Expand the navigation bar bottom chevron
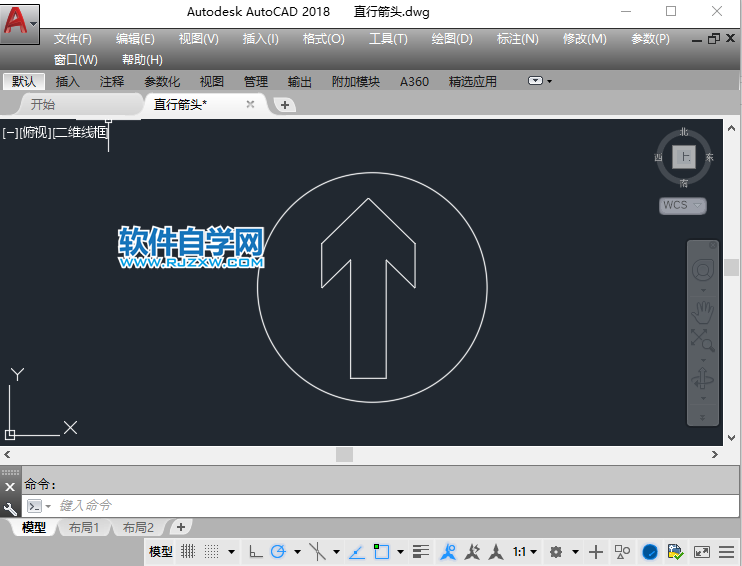This screenshot has height=566, width=742. pyautogui.click(x=703, y=417)
